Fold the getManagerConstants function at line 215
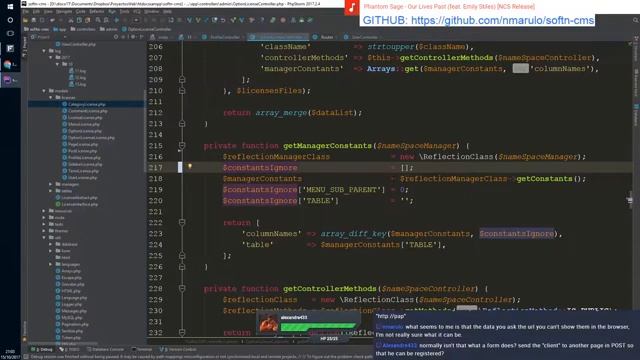The width and height of the screenshot is (640, 360). coord(182,145)
